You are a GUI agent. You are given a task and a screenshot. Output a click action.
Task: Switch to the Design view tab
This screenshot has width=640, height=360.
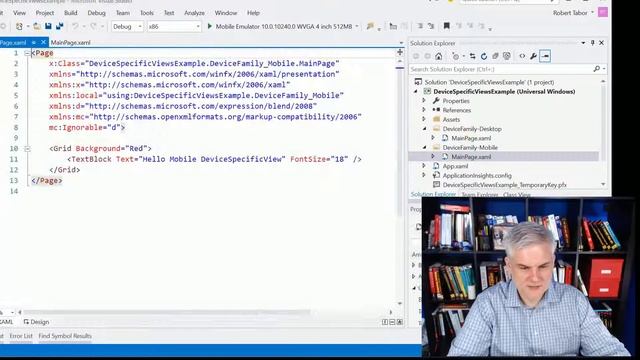pos(36,322)
